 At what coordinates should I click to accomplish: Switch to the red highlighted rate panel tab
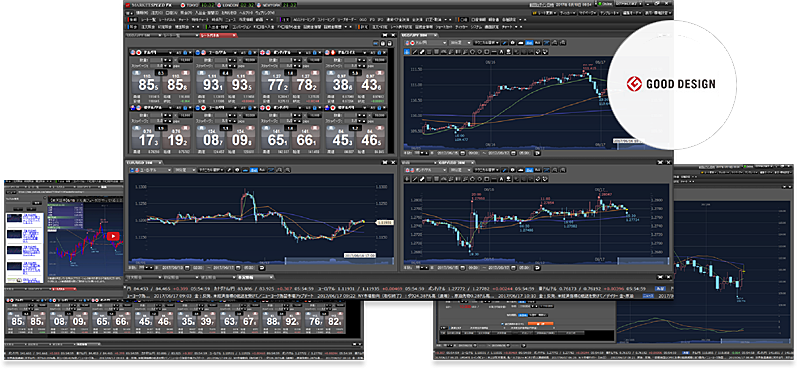coord(218,35)
